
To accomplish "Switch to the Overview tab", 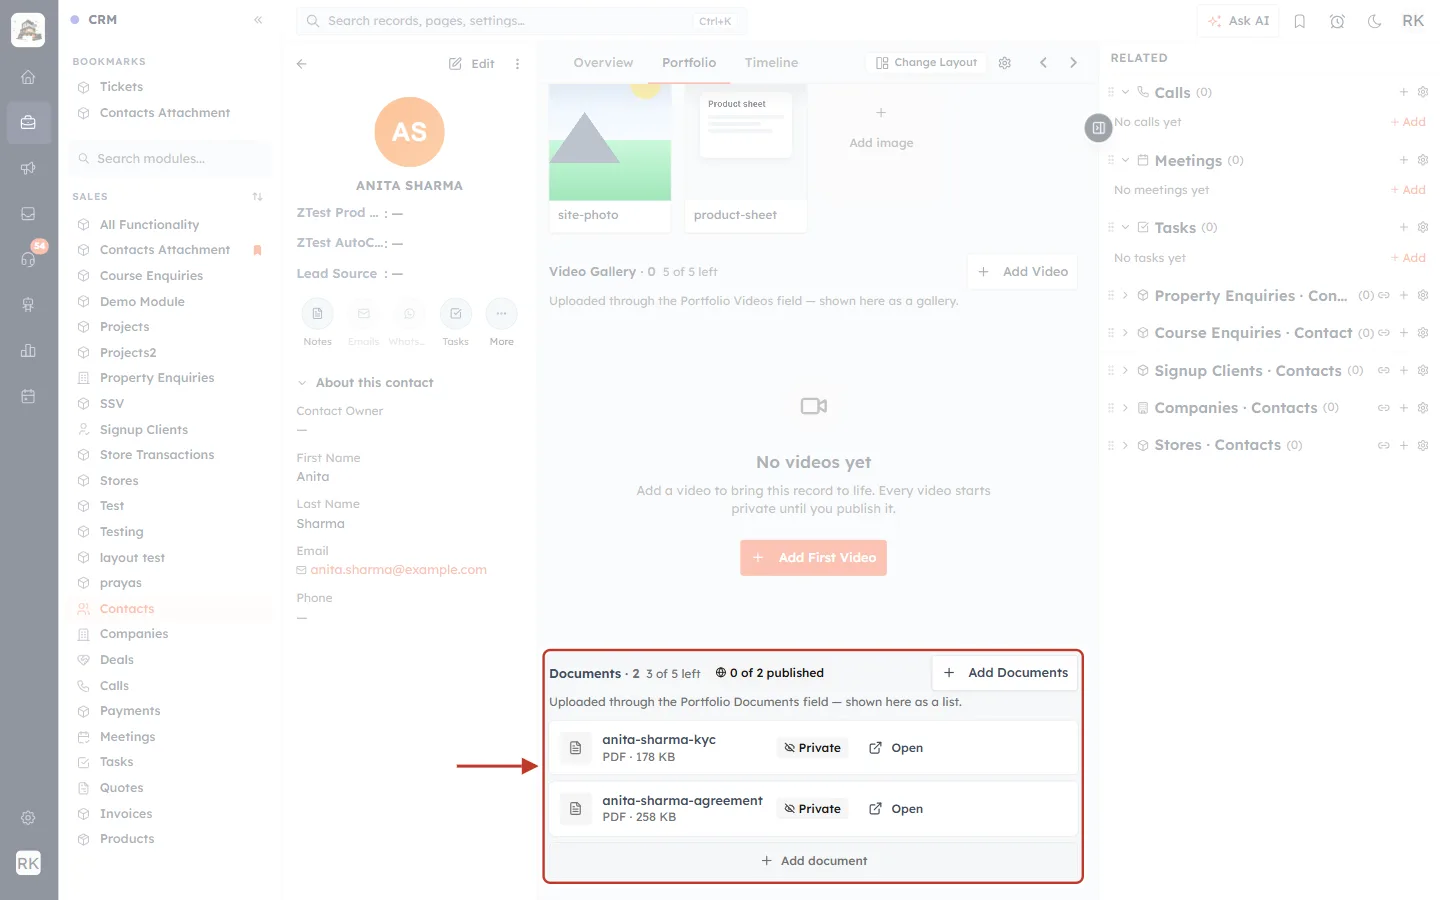I will [x=603, y=63].
